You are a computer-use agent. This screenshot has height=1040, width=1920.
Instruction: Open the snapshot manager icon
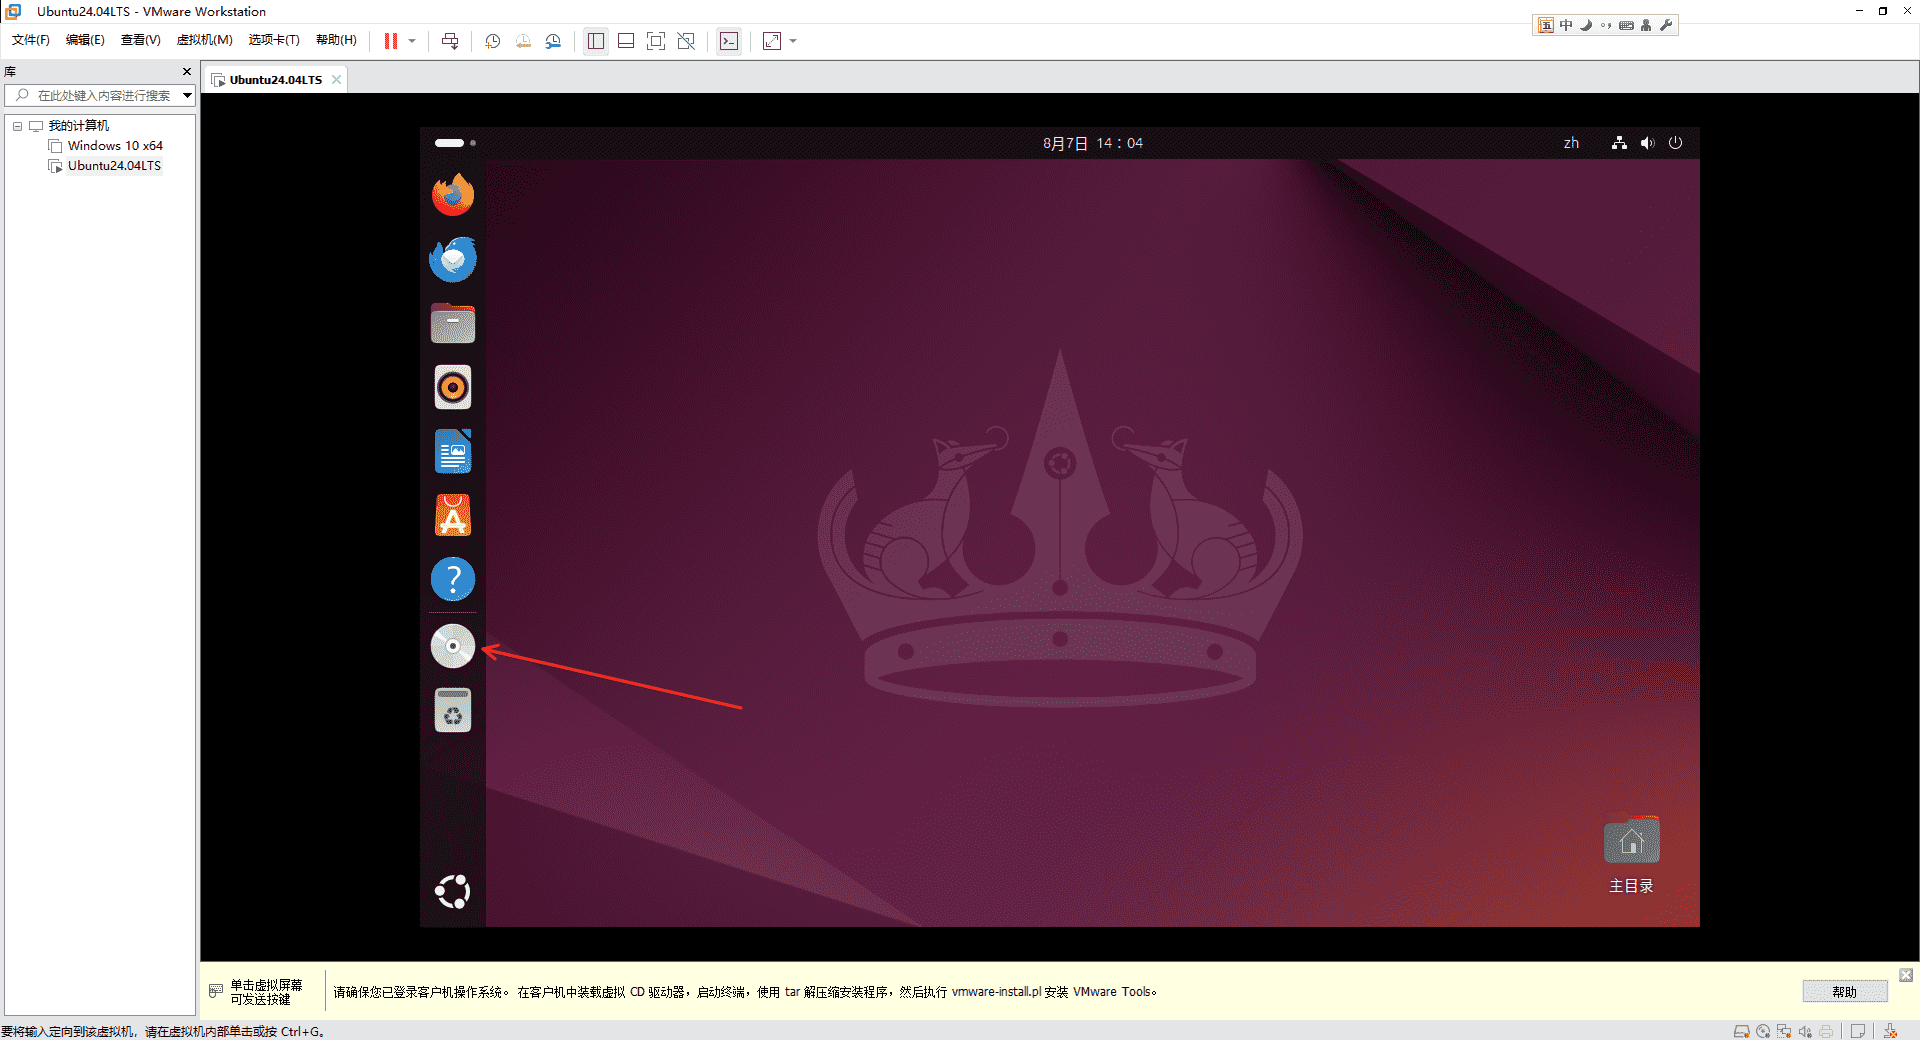tap(553, 41)
